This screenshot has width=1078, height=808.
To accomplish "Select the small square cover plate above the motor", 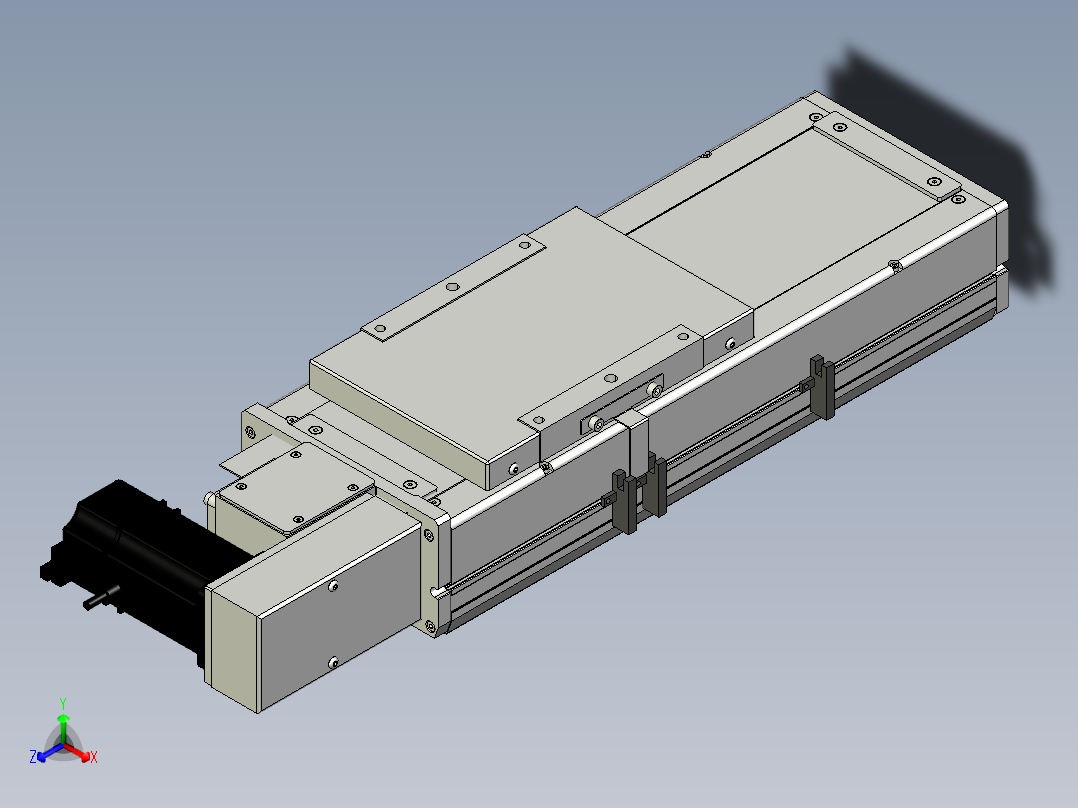I will point(296,487).
